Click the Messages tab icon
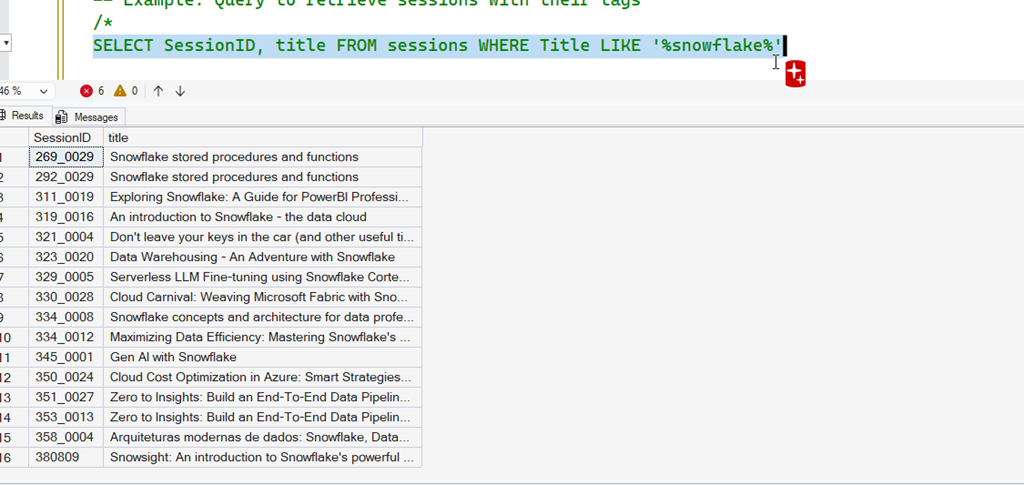 pyautogui.click(x=62, y=117)
